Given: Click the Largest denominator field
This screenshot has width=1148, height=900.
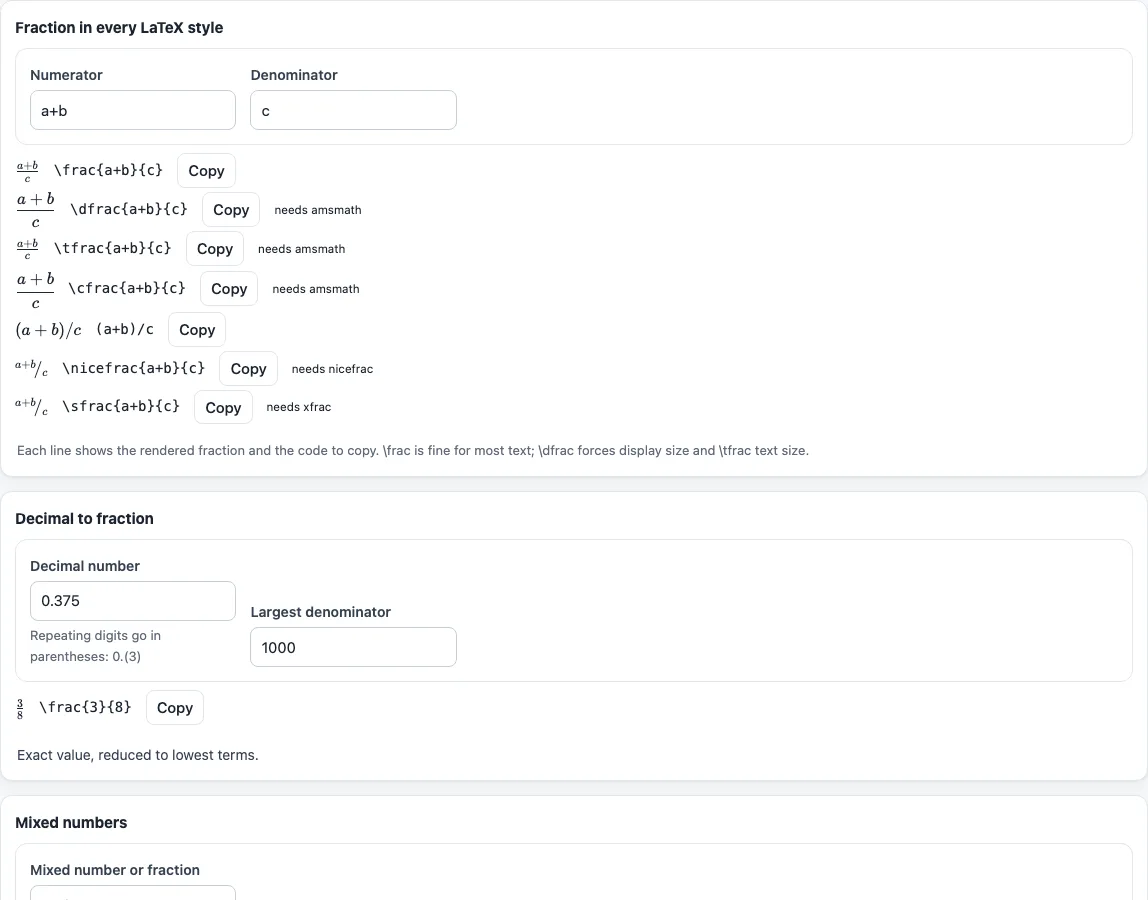Looking at the screenshot, I should (353, 647).
